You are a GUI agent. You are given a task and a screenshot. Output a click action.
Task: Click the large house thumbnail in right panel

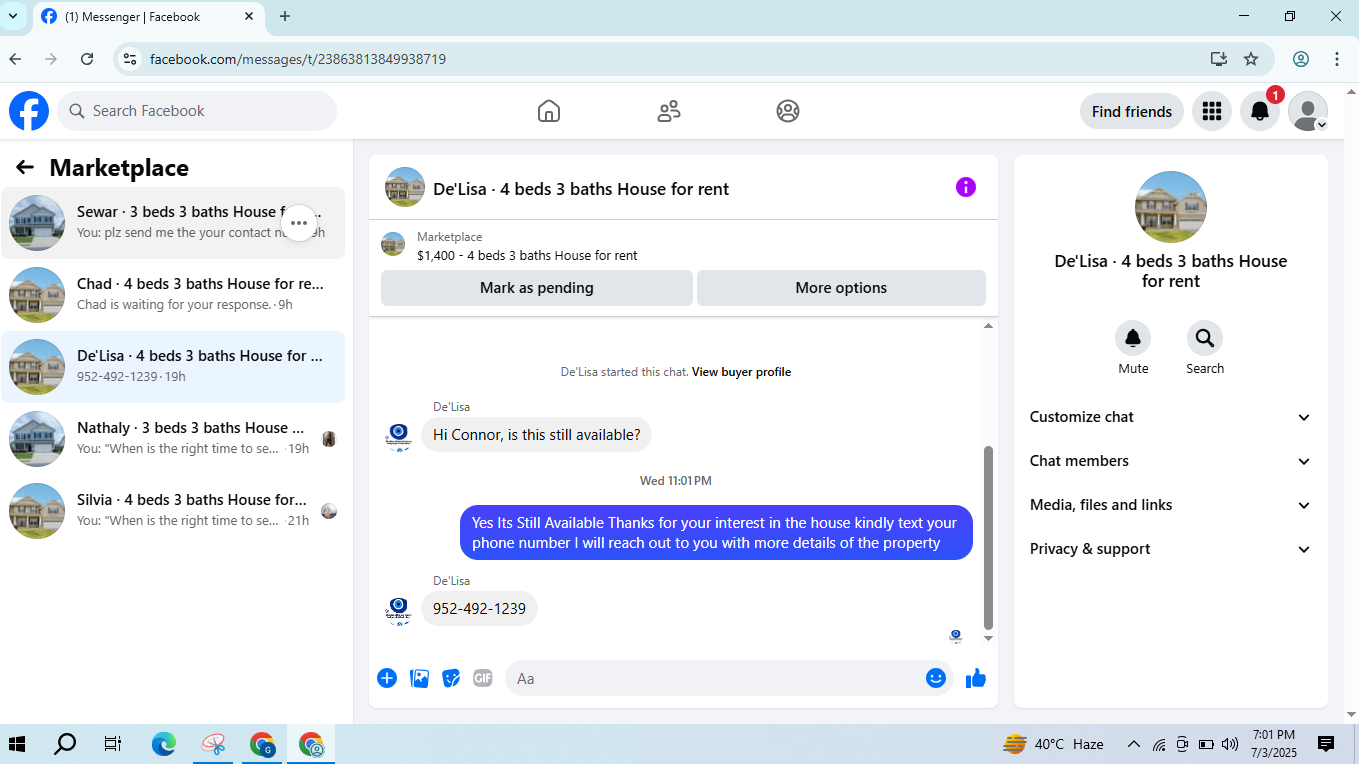(1171, 207)
